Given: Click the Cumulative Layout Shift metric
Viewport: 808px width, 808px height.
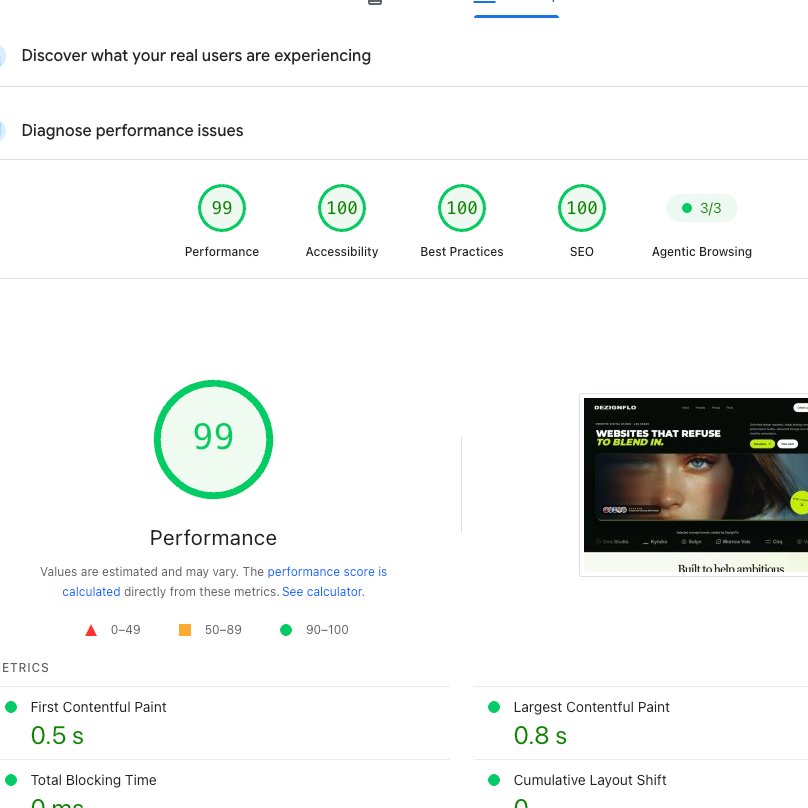Looking at the screenshot, I should tap(590, 780).
